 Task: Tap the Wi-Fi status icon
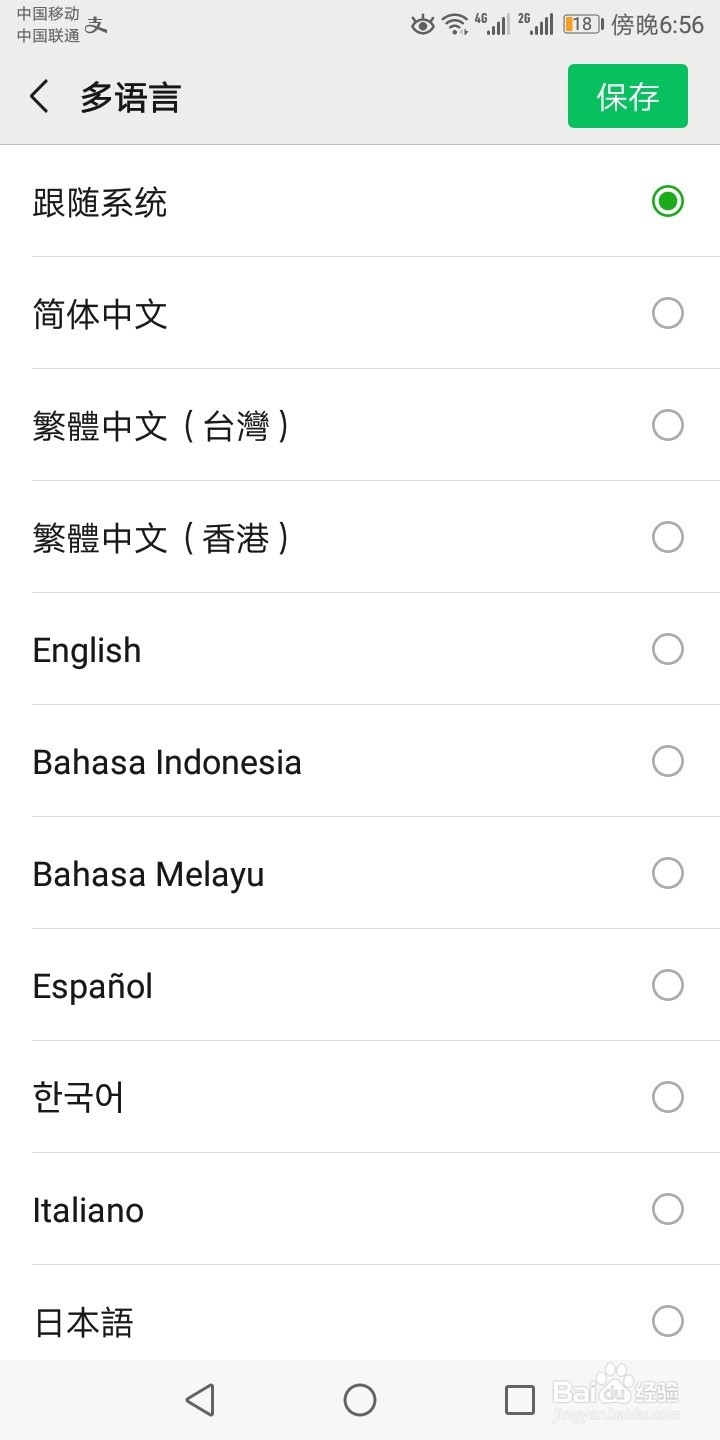coord(455,24)
